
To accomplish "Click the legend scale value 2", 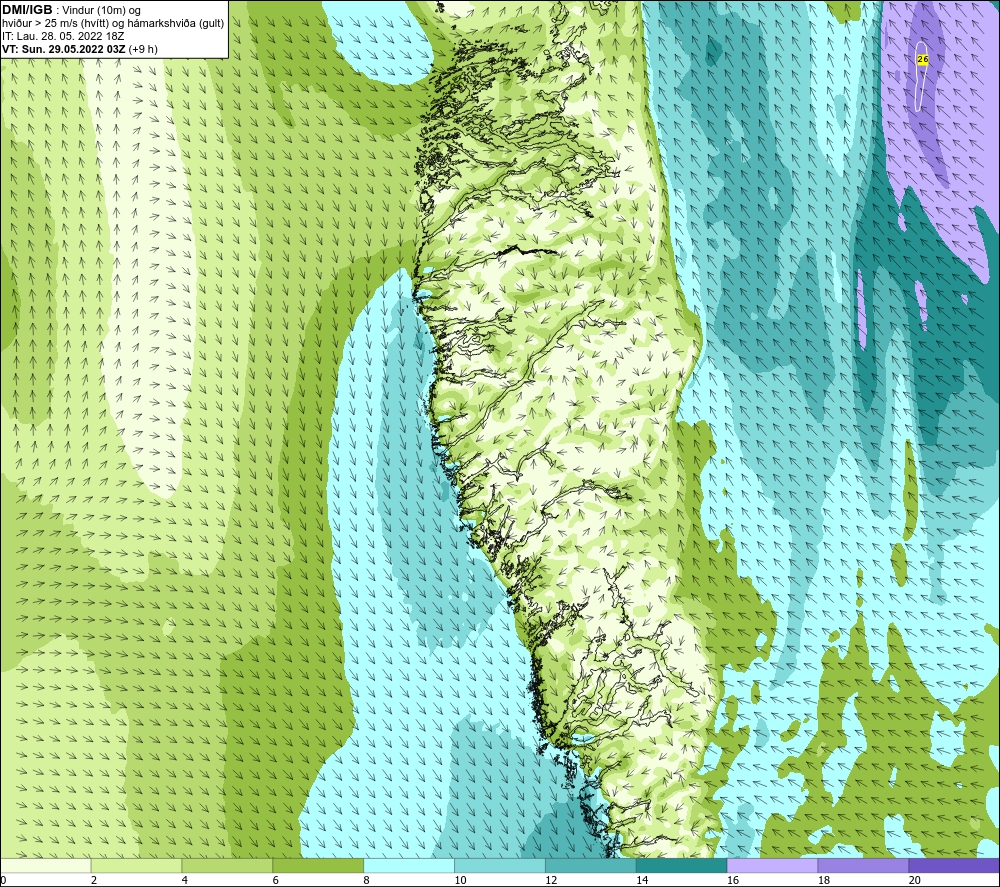I will [x=94, y=880].
